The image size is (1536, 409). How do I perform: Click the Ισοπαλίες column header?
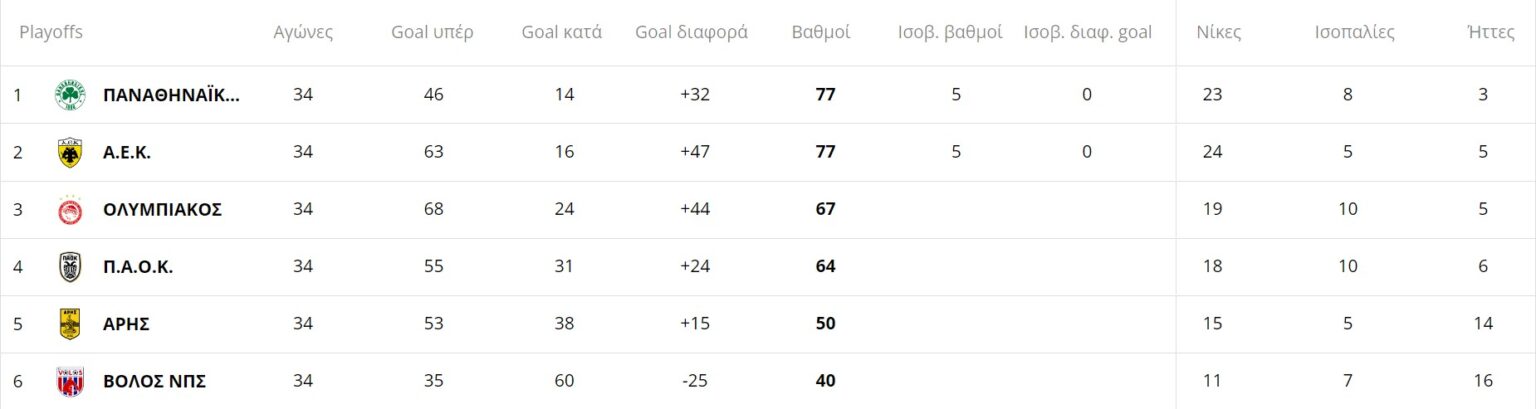point(1354,32)
